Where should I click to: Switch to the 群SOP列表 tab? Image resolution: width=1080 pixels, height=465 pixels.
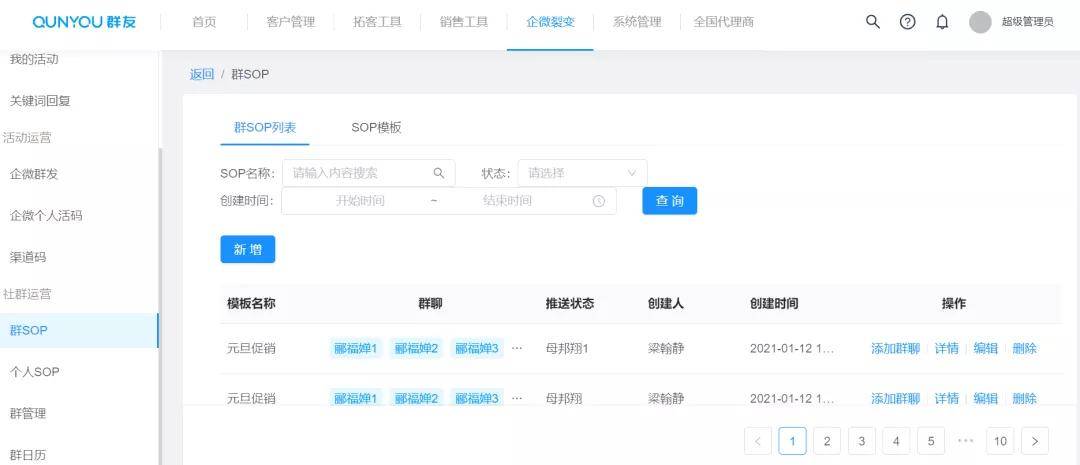pos(265,127)
